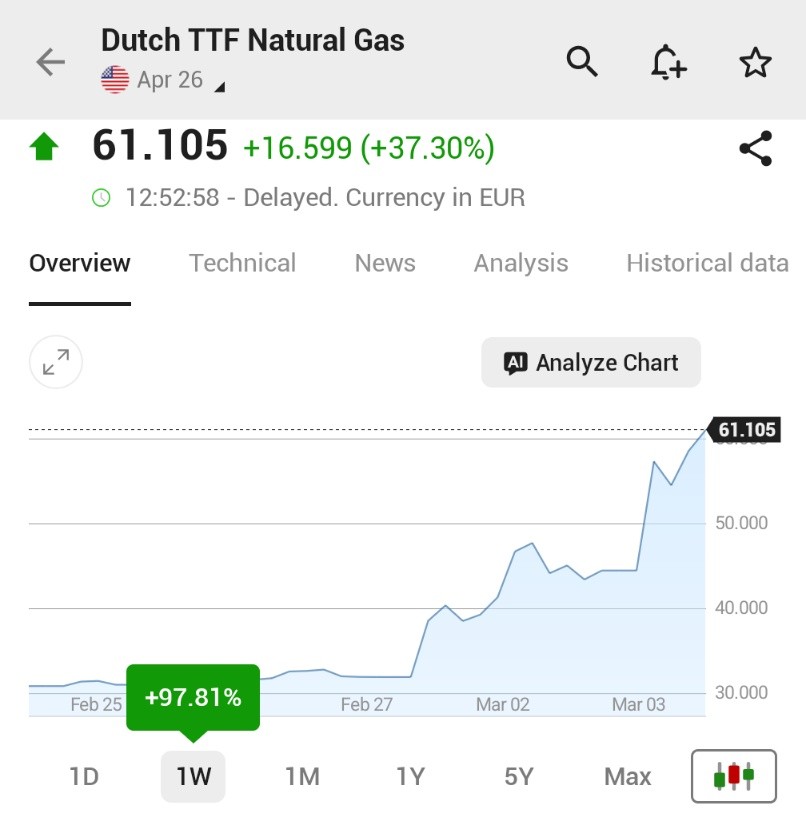Open the Historical data tab
The image size is (806, 819).
click(x=707, y=263)
